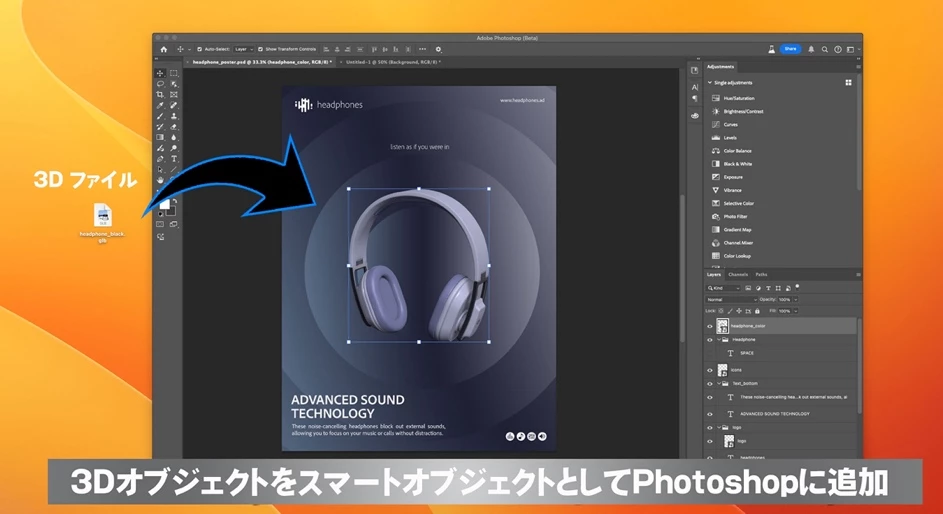Click the headphone_color layer thumbnail

(722, 326)
